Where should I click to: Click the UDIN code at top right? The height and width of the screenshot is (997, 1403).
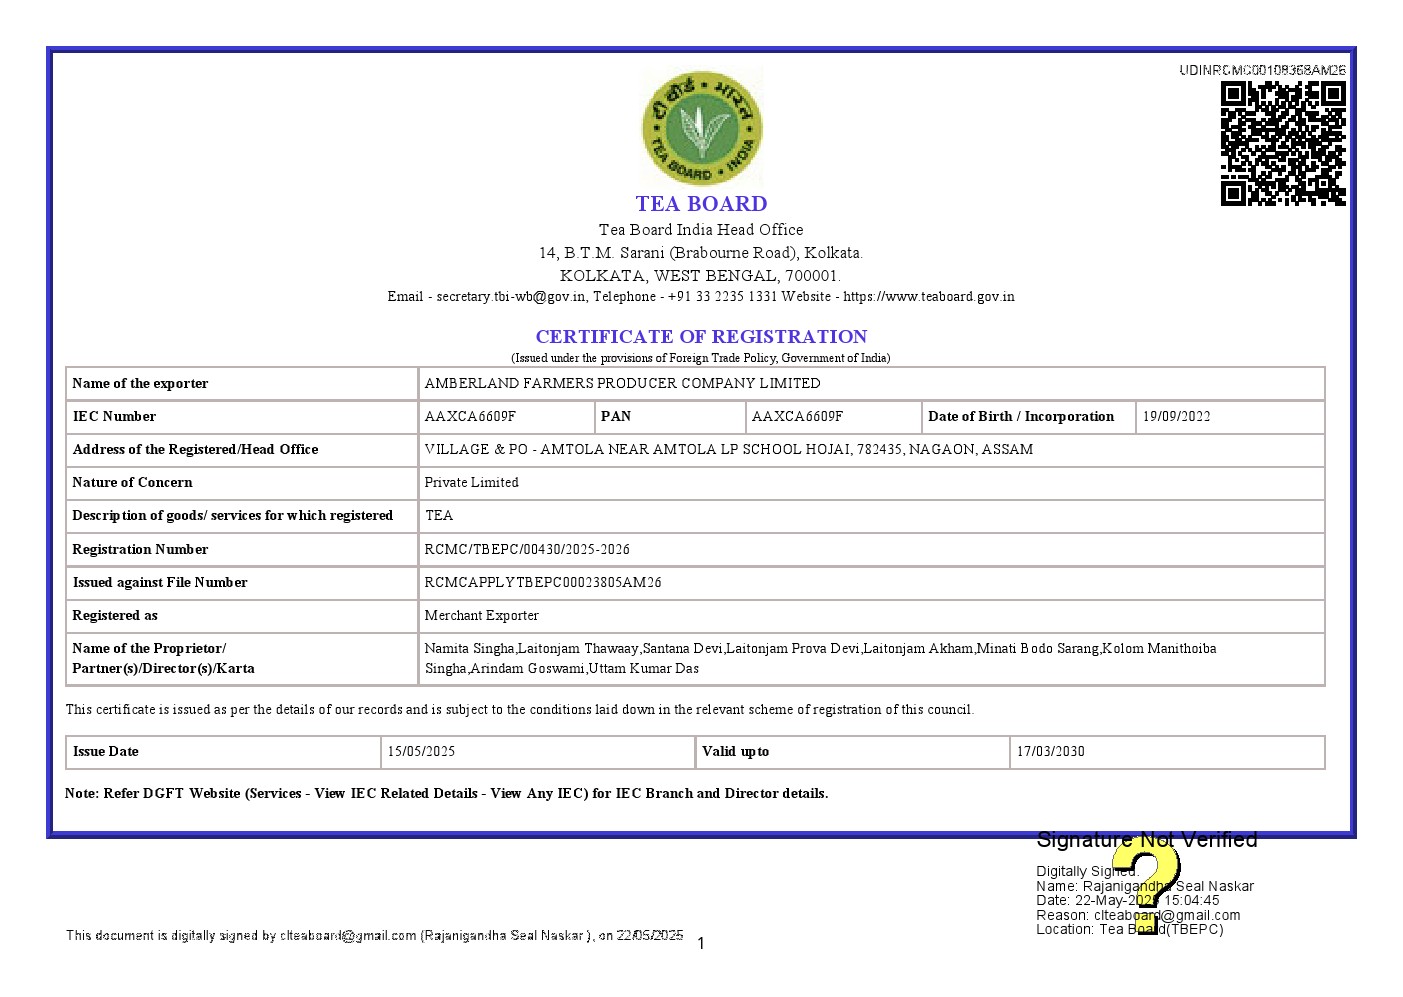point(1262,70)
